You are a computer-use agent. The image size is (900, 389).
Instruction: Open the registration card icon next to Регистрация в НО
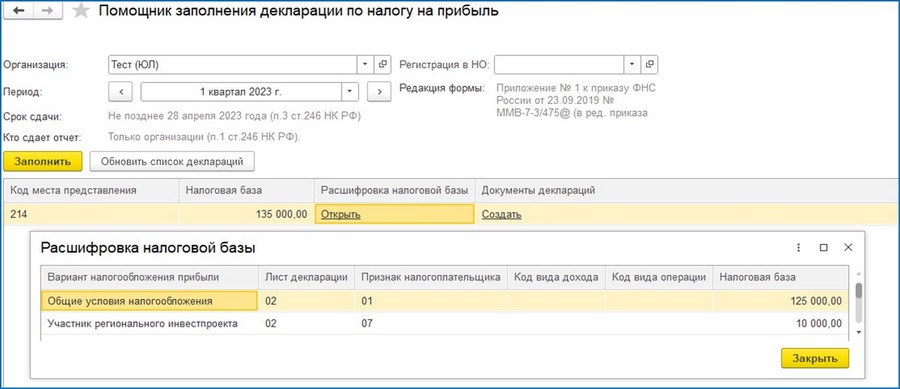(x=650, y=65)
